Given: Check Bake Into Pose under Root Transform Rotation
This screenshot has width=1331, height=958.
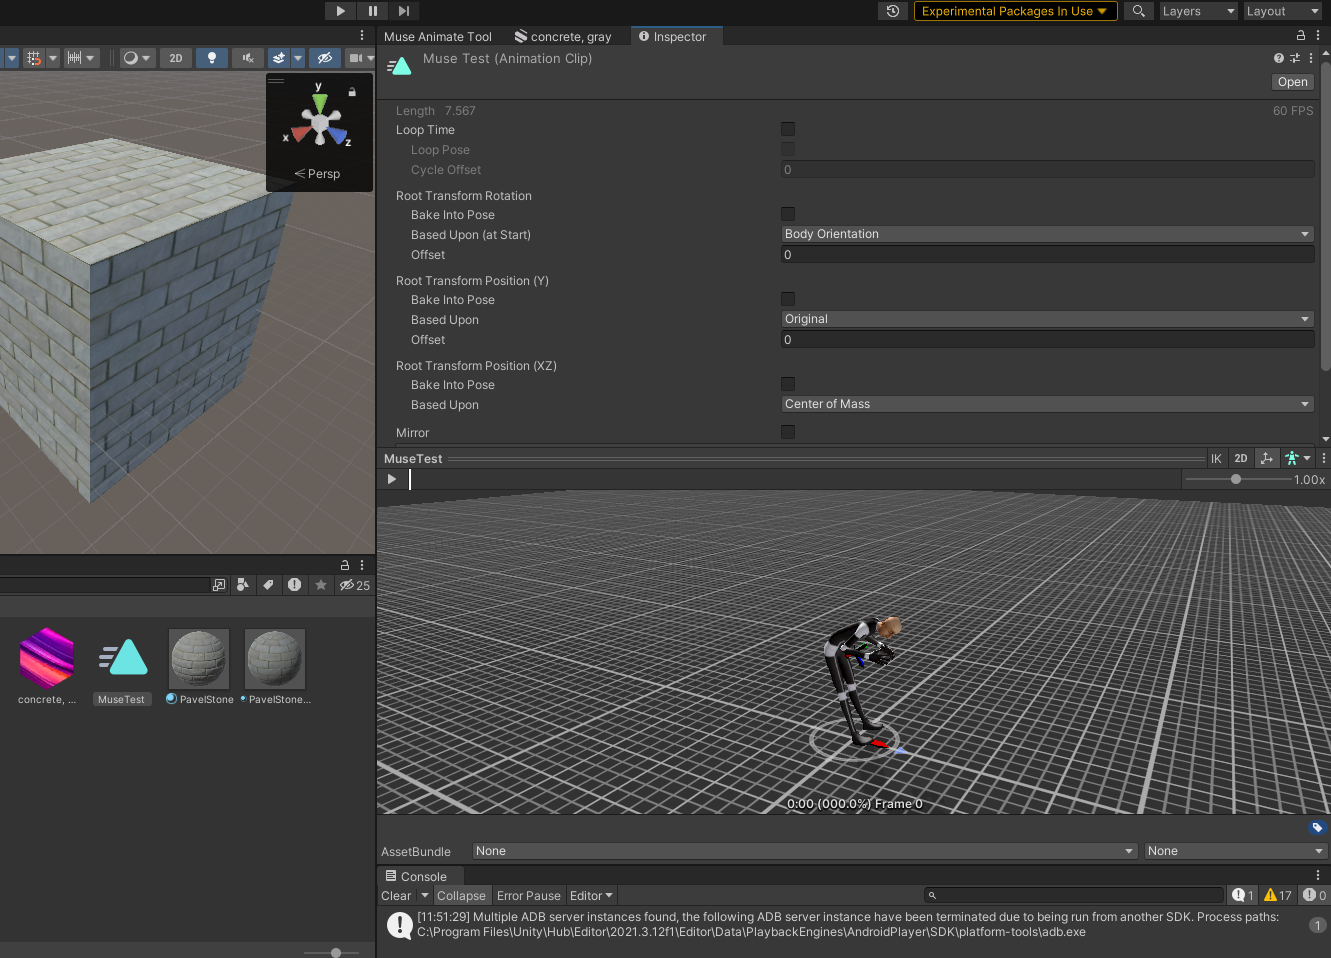Looking at the screenshot, I should (788, 214).
